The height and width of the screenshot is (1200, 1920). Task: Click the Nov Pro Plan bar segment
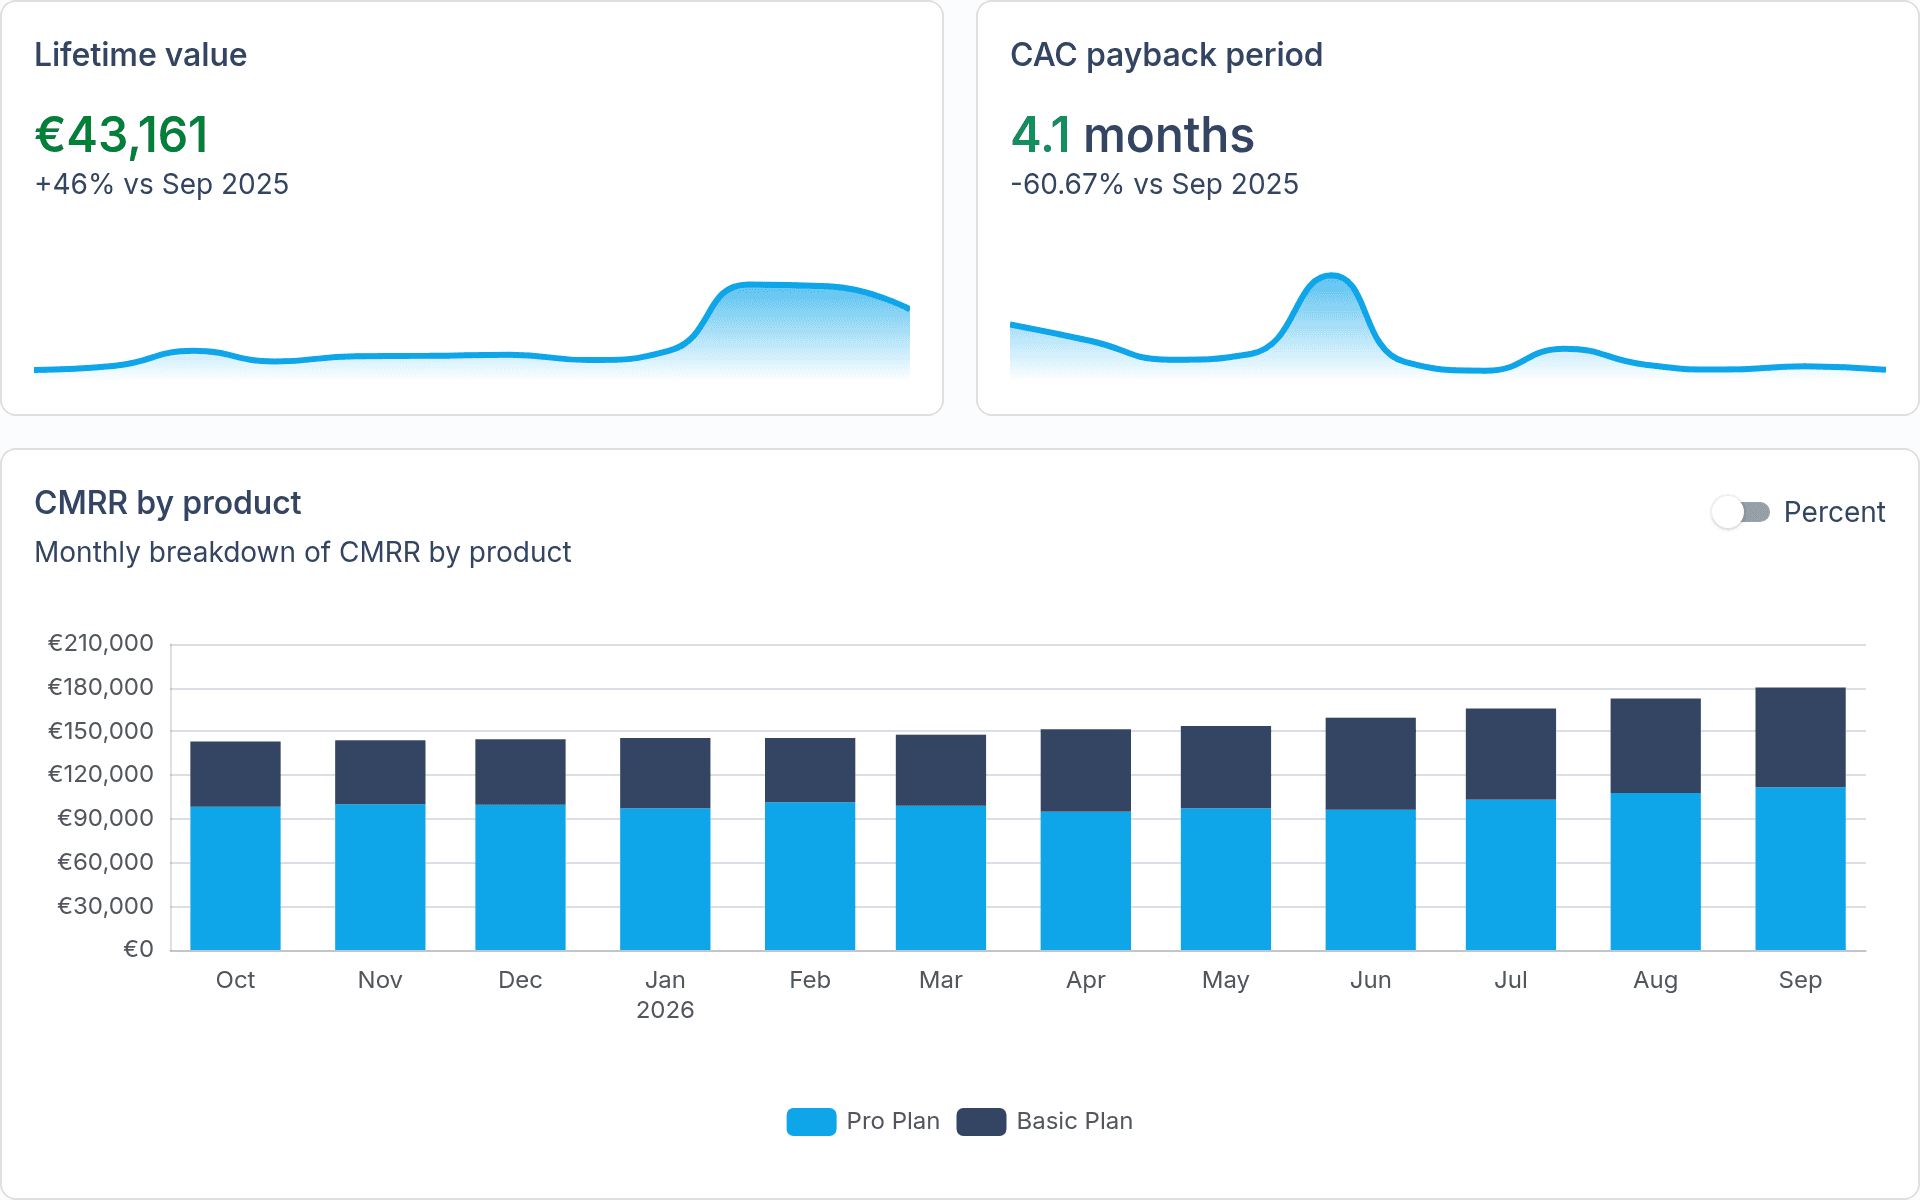click(380, 877)
